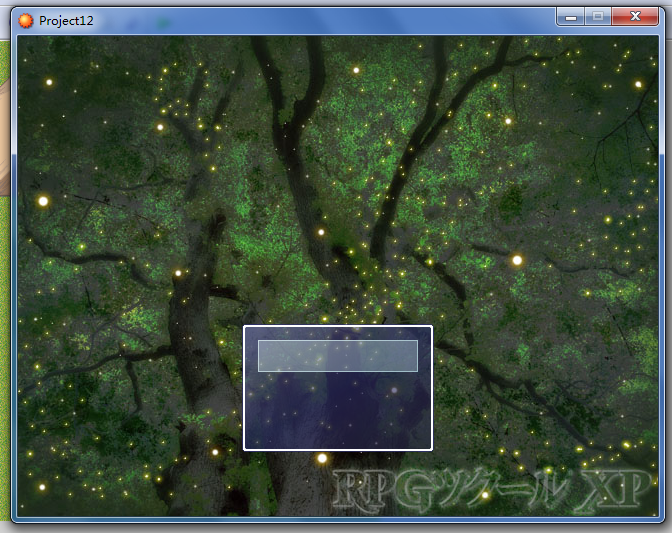
Task: Close the Project12 game window
Action: [635, 17]
